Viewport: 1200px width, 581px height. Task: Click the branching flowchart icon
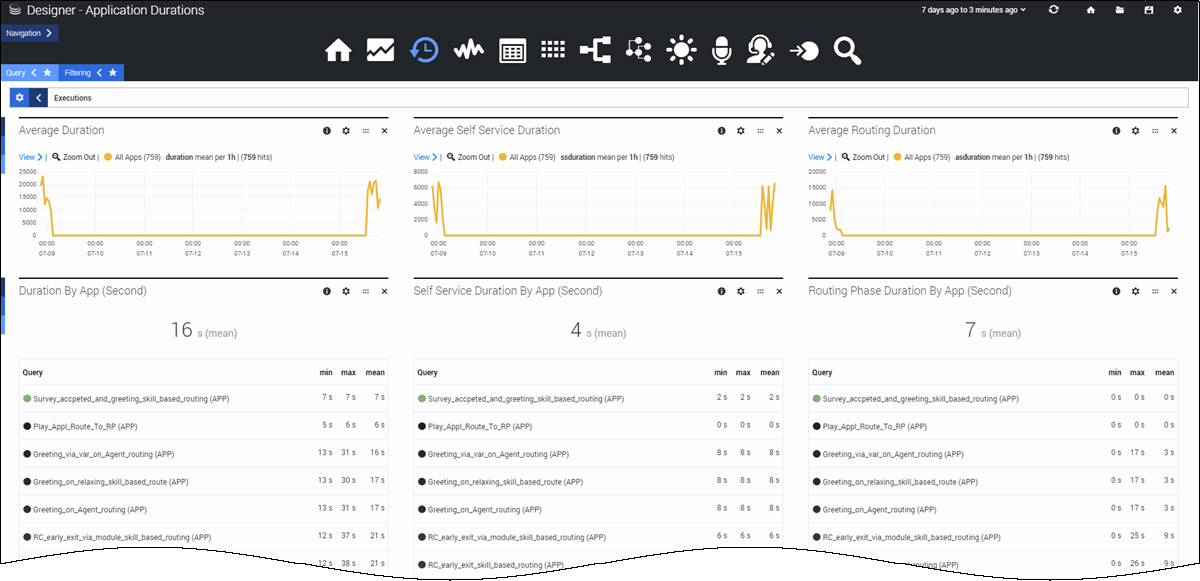pos(595,49)
